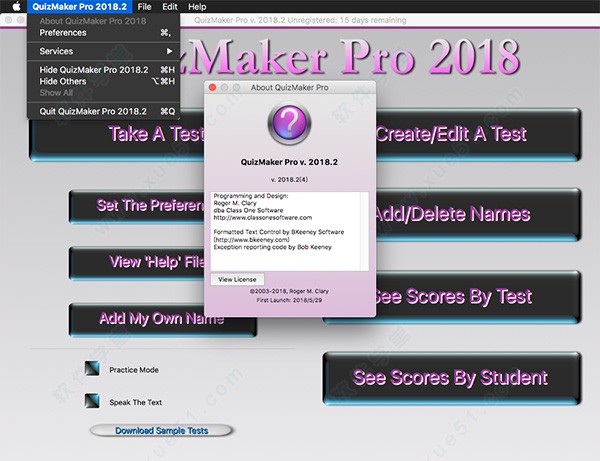Open Set The Preferences button
The image size is (600, 461).
point(137,206)
